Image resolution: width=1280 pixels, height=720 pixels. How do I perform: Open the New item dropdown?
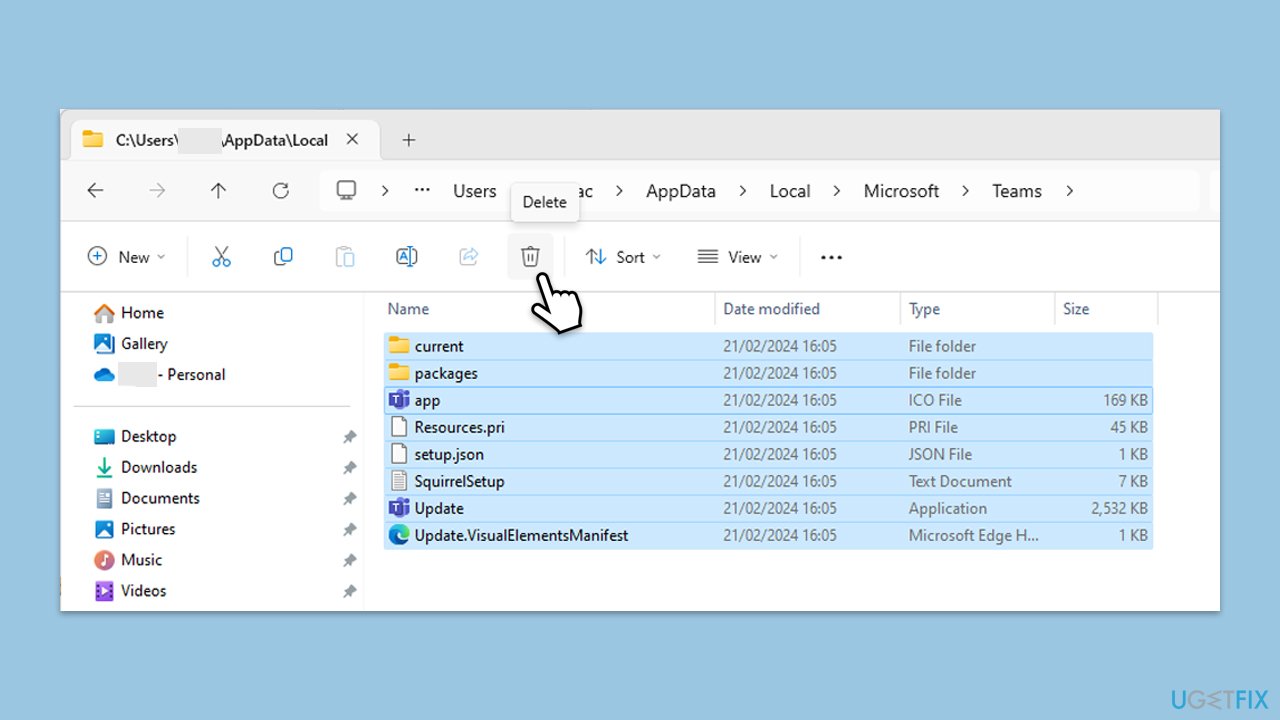pyautogui.click(x=126, y=257)
